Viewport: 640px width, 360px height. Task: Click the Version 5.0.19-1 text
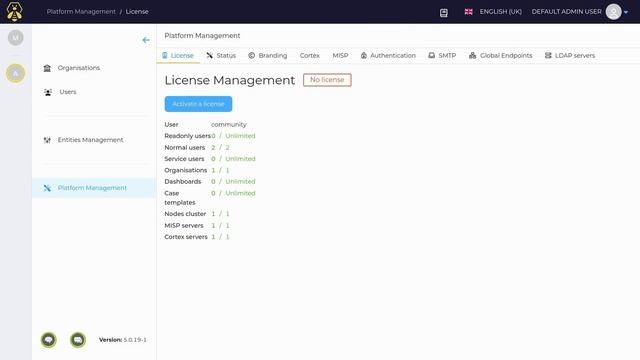click(123, 340)
